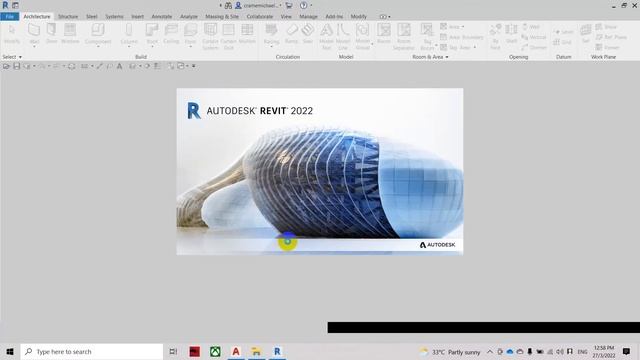Select the Roof tool
The image size is (640, 360).
tap(152, 33)
